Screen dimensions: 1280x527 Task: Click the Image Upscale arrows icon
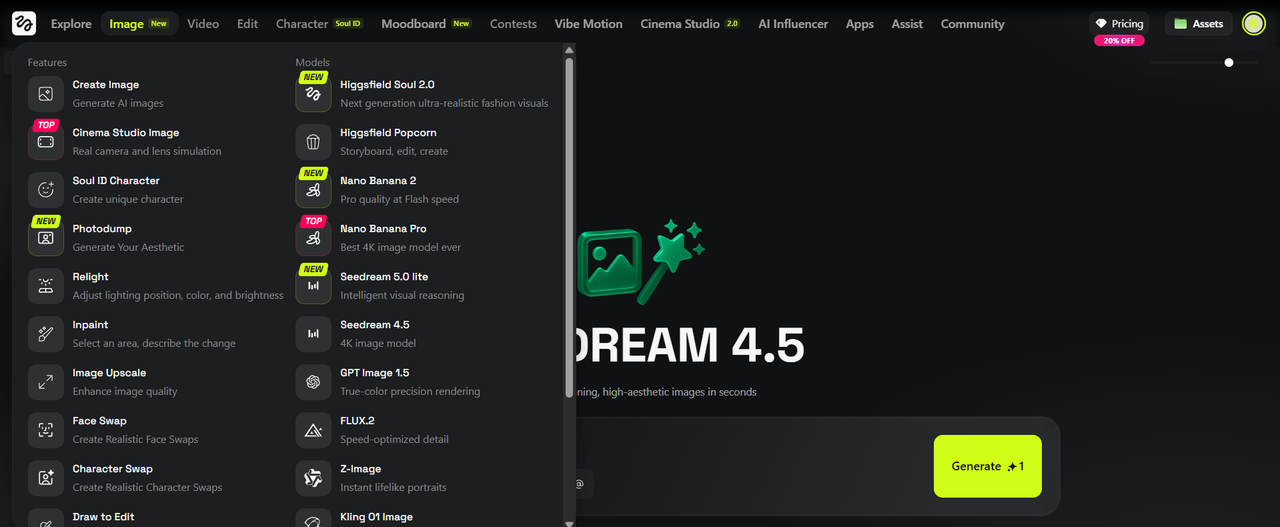tap(46, 382)
